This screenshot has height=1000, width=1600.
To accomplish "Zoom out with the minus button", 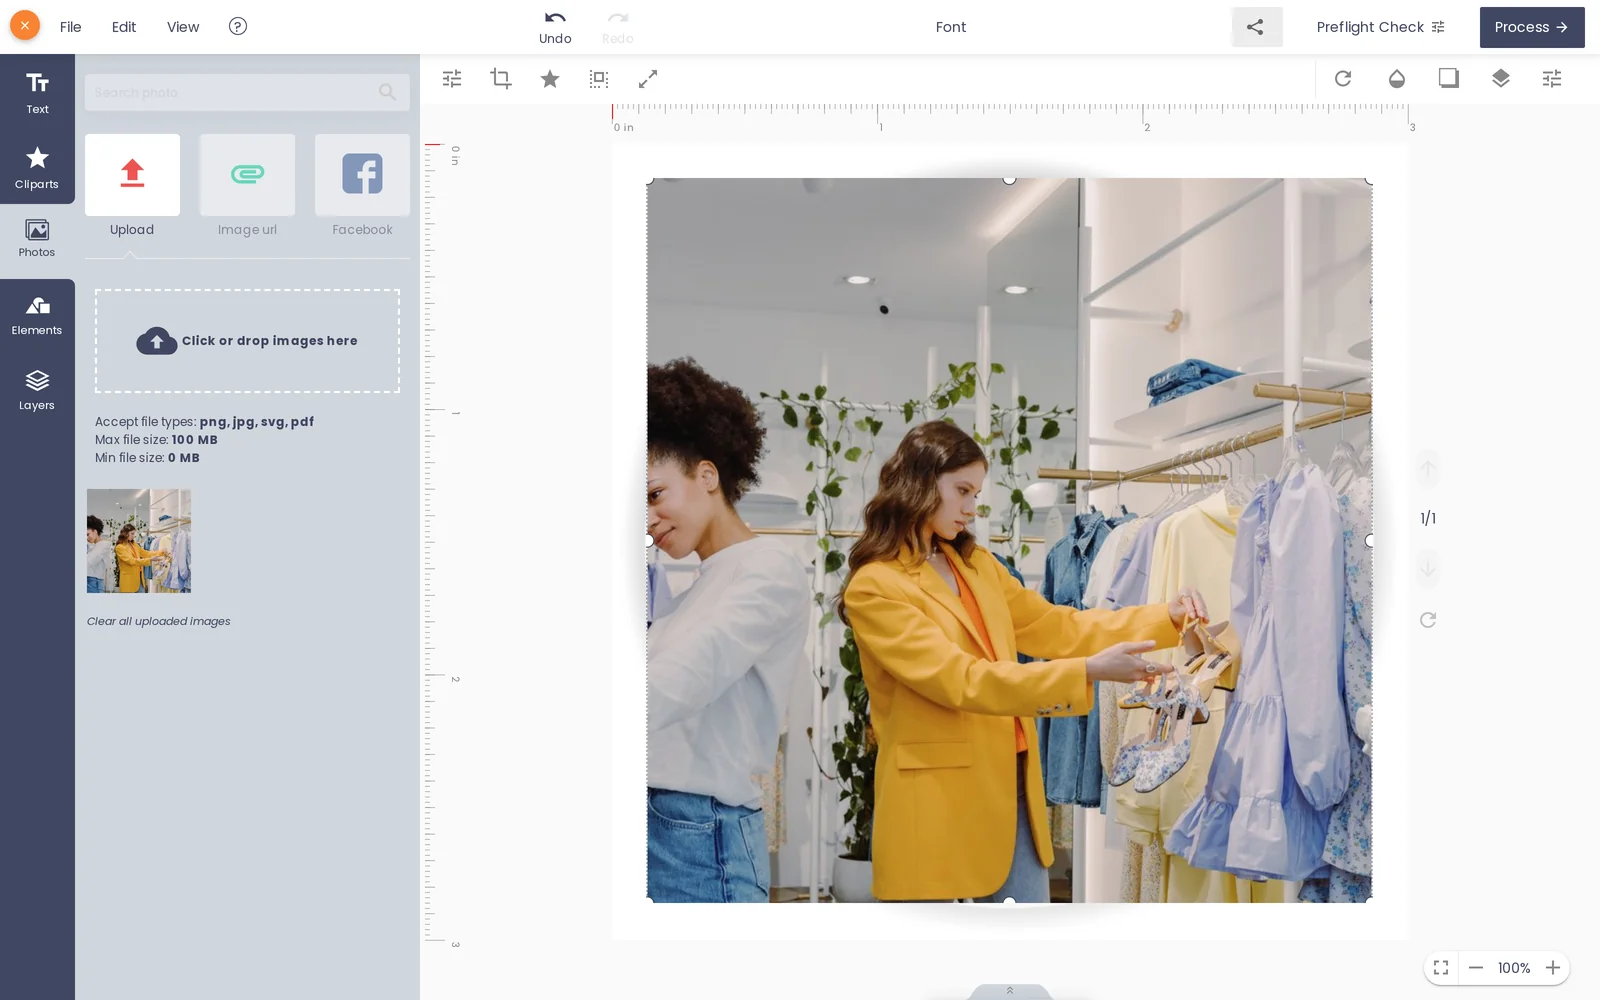I will [x=1476, y=967].
